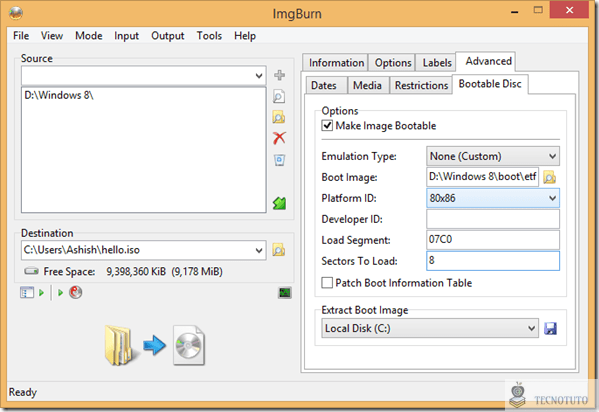Viewport: 599px width, 412px height.
Task: Remove selected source with red X icon
Action: 280,138
